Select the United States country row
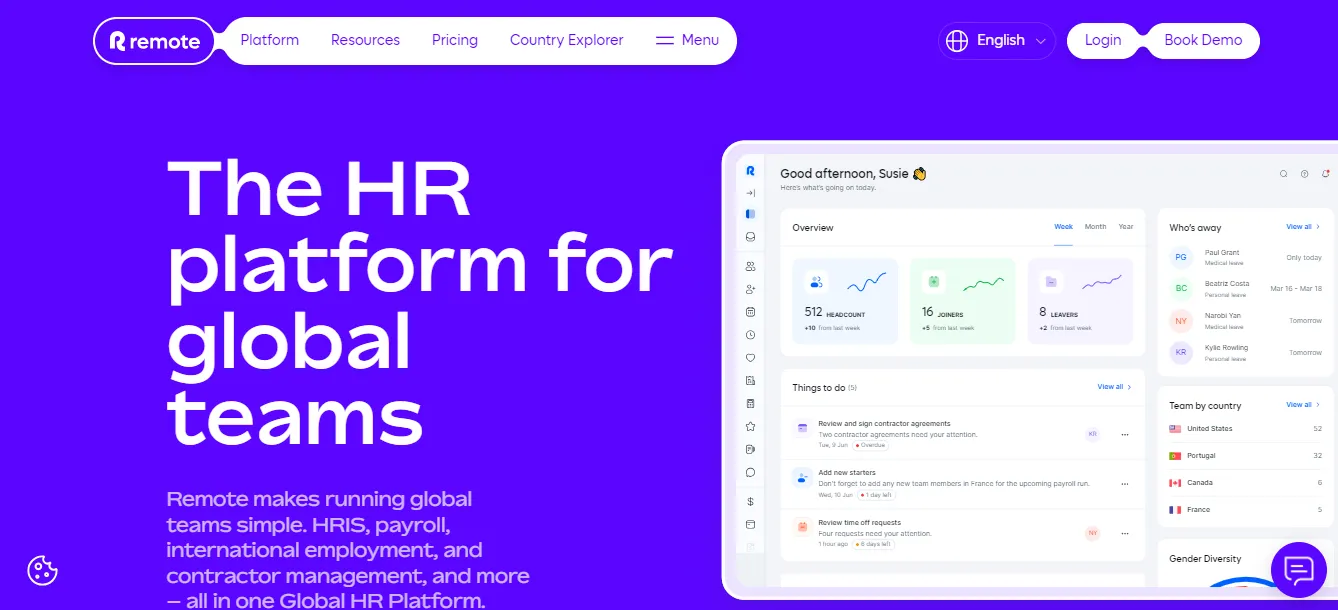The width and height of the screenshot is (1338, 610). click(1246, 429)
